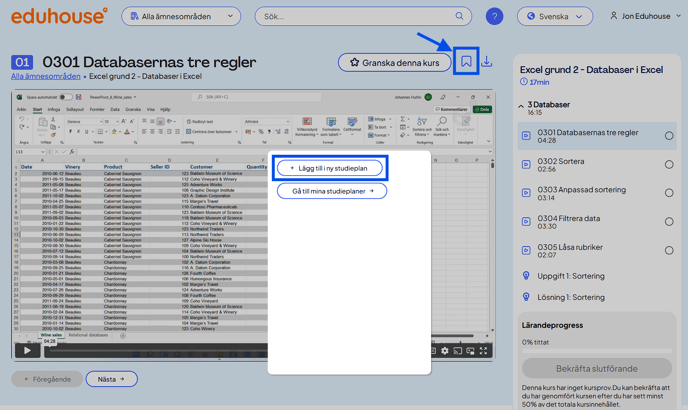The image size is (688, 410).
Task: Click the eduhouse logo
Action: point(59,16)
